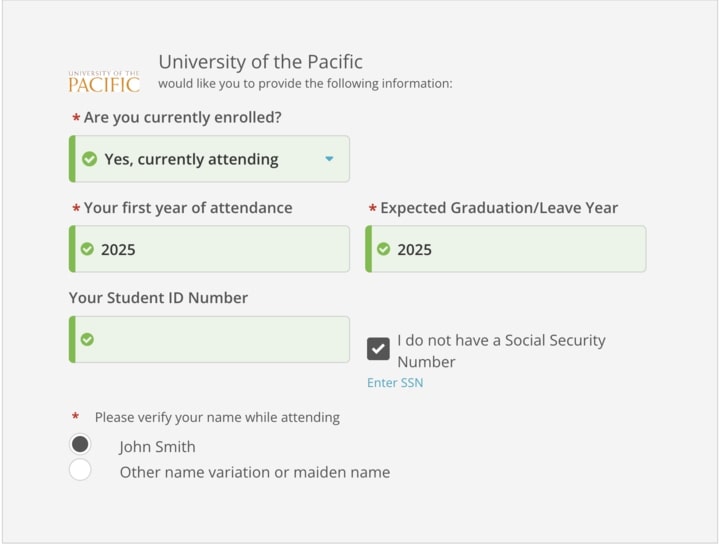Select the John Smith radio button
This screenshot has height=544, width=720.
(80, 444)
